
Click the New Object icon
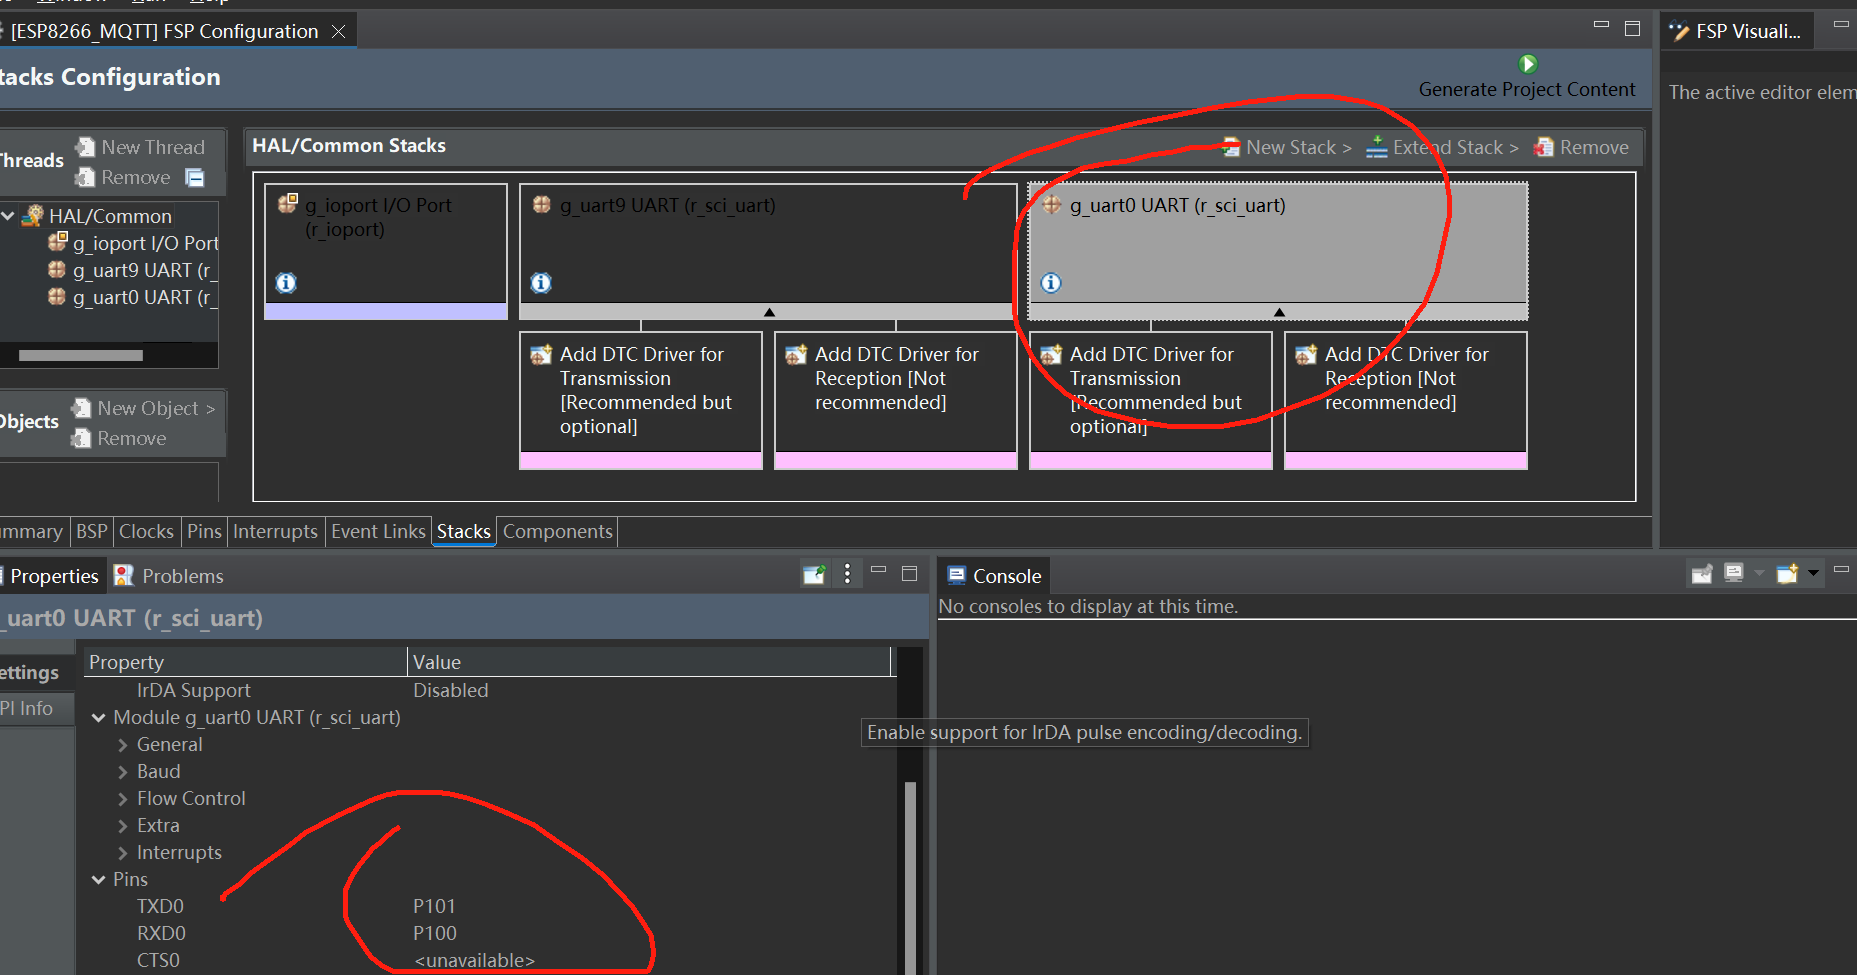[82, 408]
